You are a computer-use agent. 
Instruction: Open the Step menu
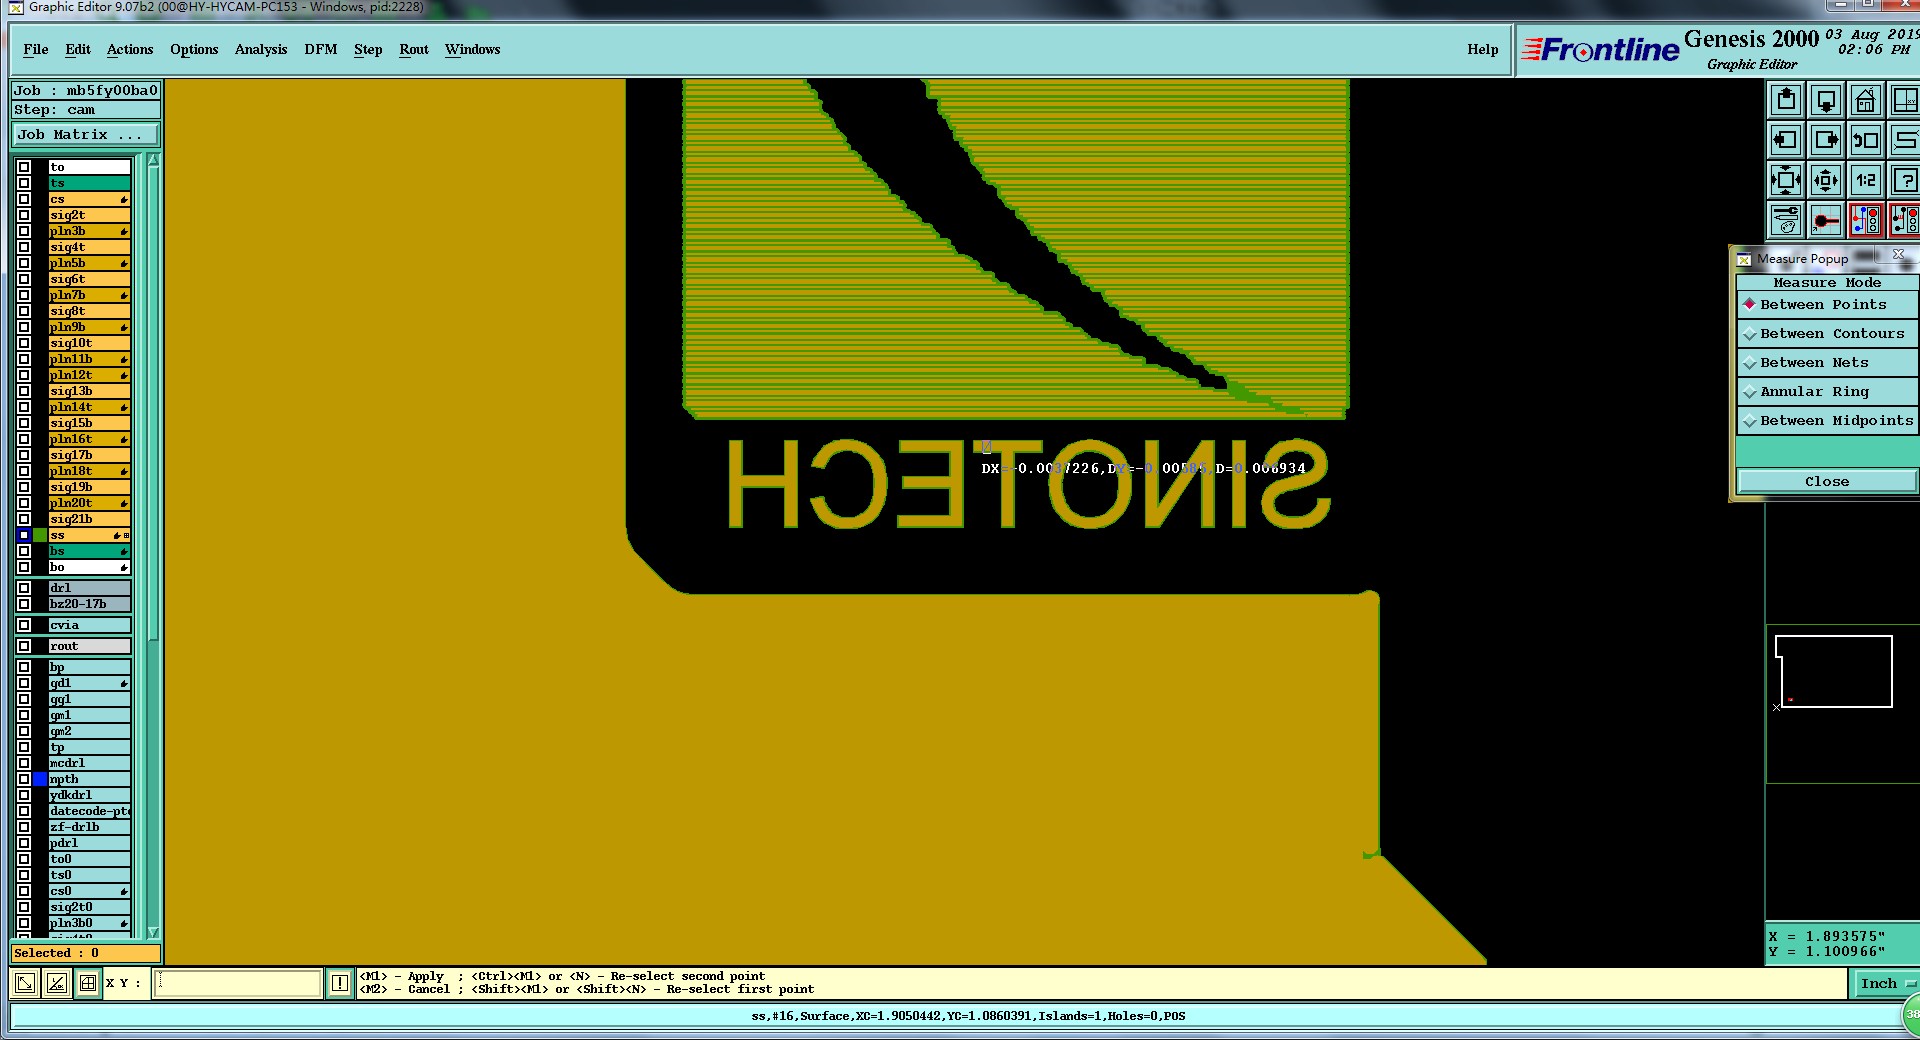click(368, 49)
